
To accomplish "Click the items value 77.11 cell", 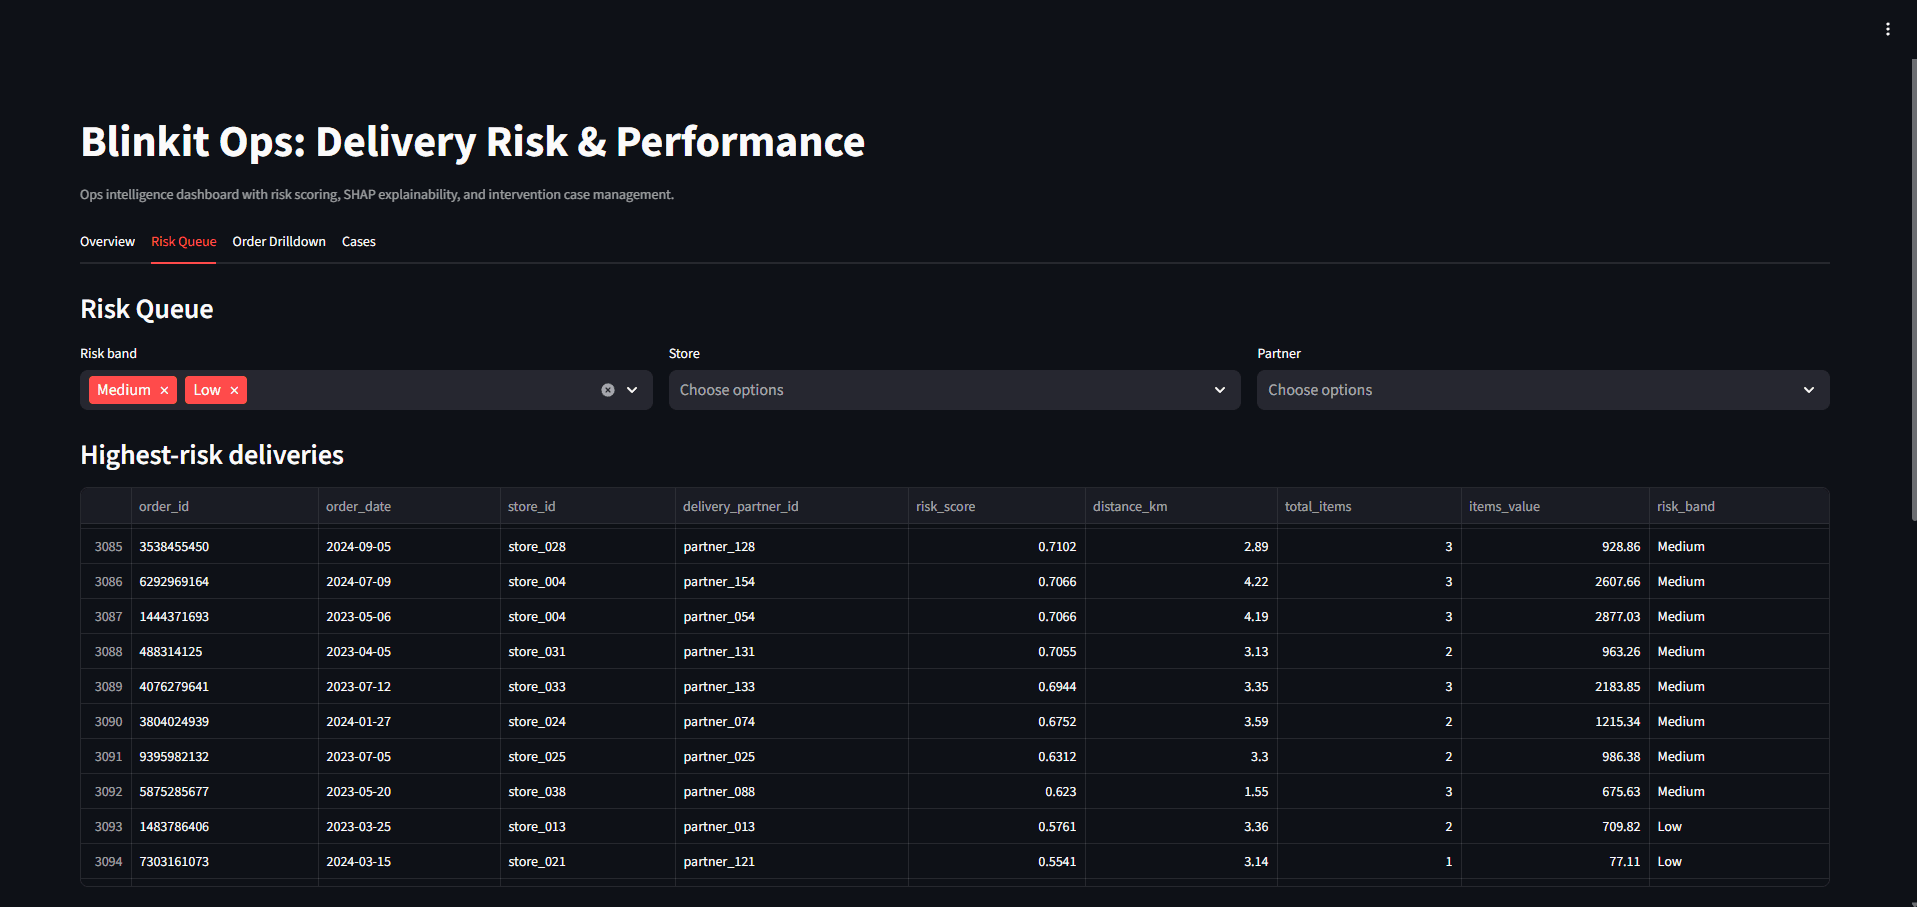I will click(x=1555, y=862).
